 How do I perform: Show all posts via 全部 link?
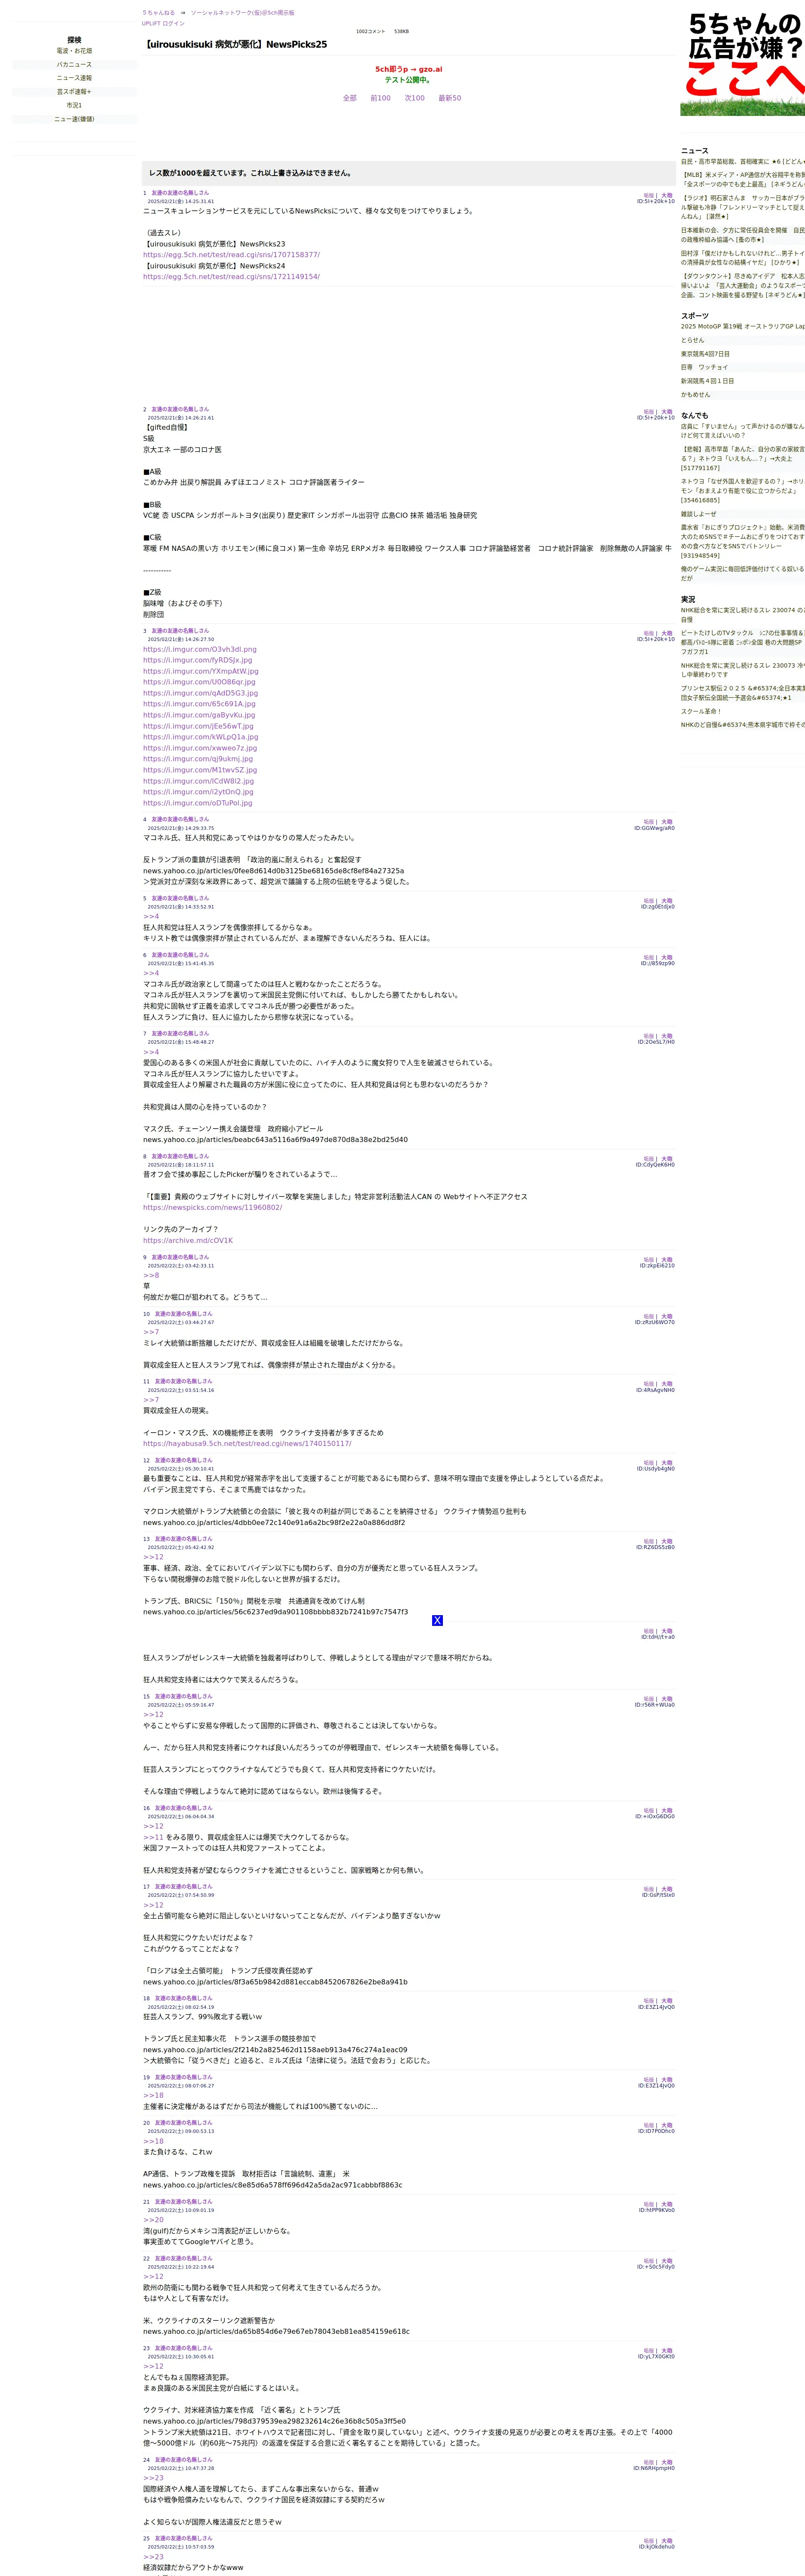350,98
